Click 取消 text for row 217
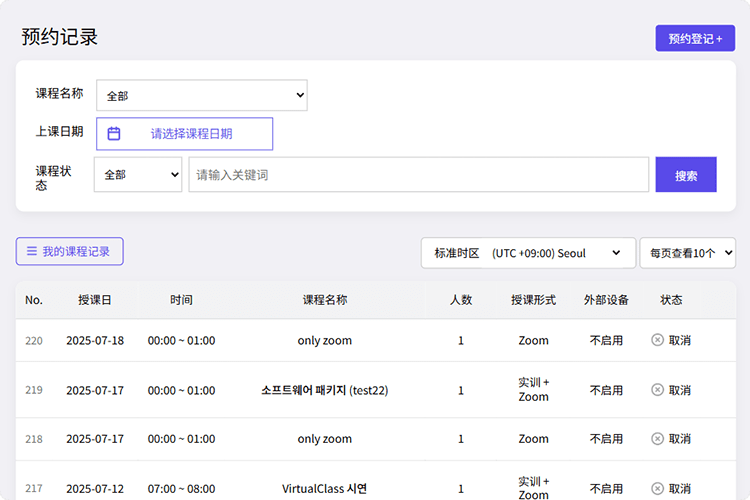 tap(679, 489)
